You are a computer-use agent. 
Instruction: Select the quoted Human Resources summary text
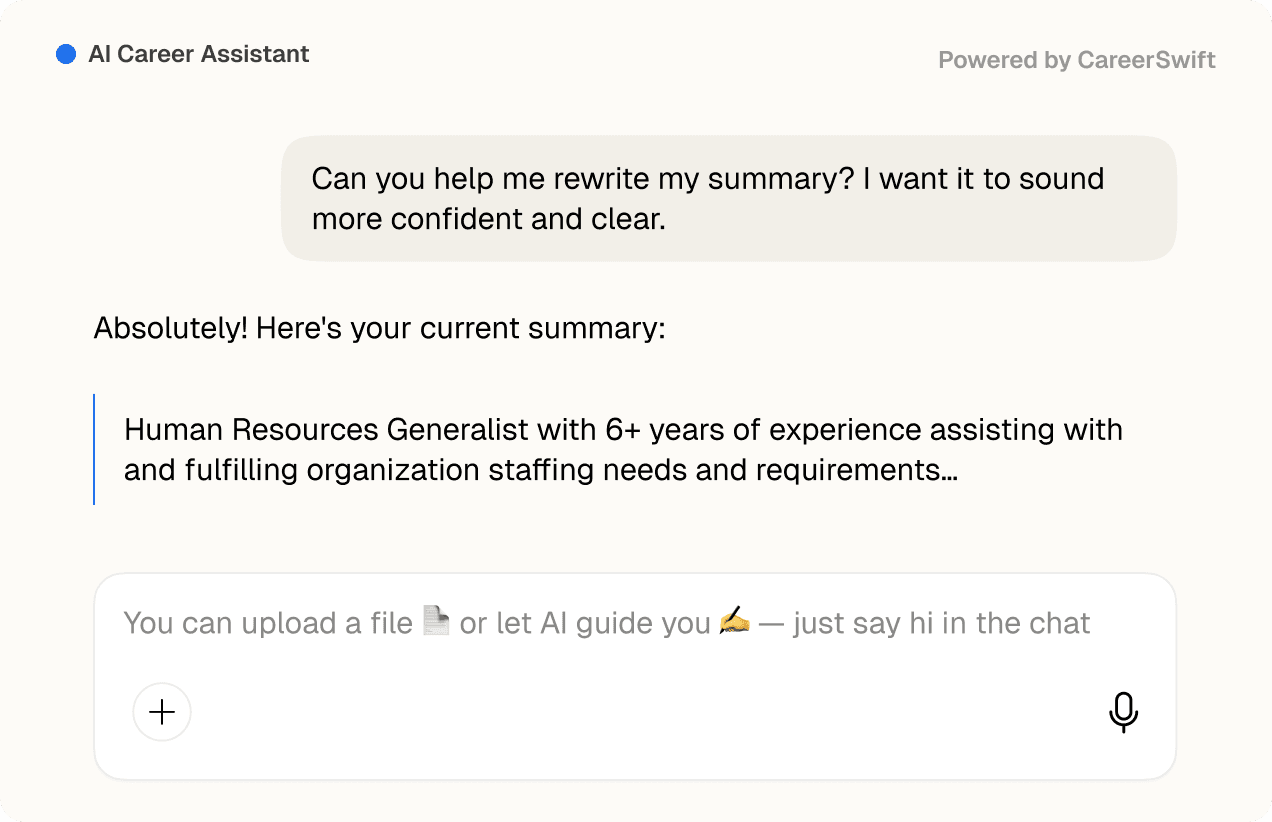tap(622, 449)
